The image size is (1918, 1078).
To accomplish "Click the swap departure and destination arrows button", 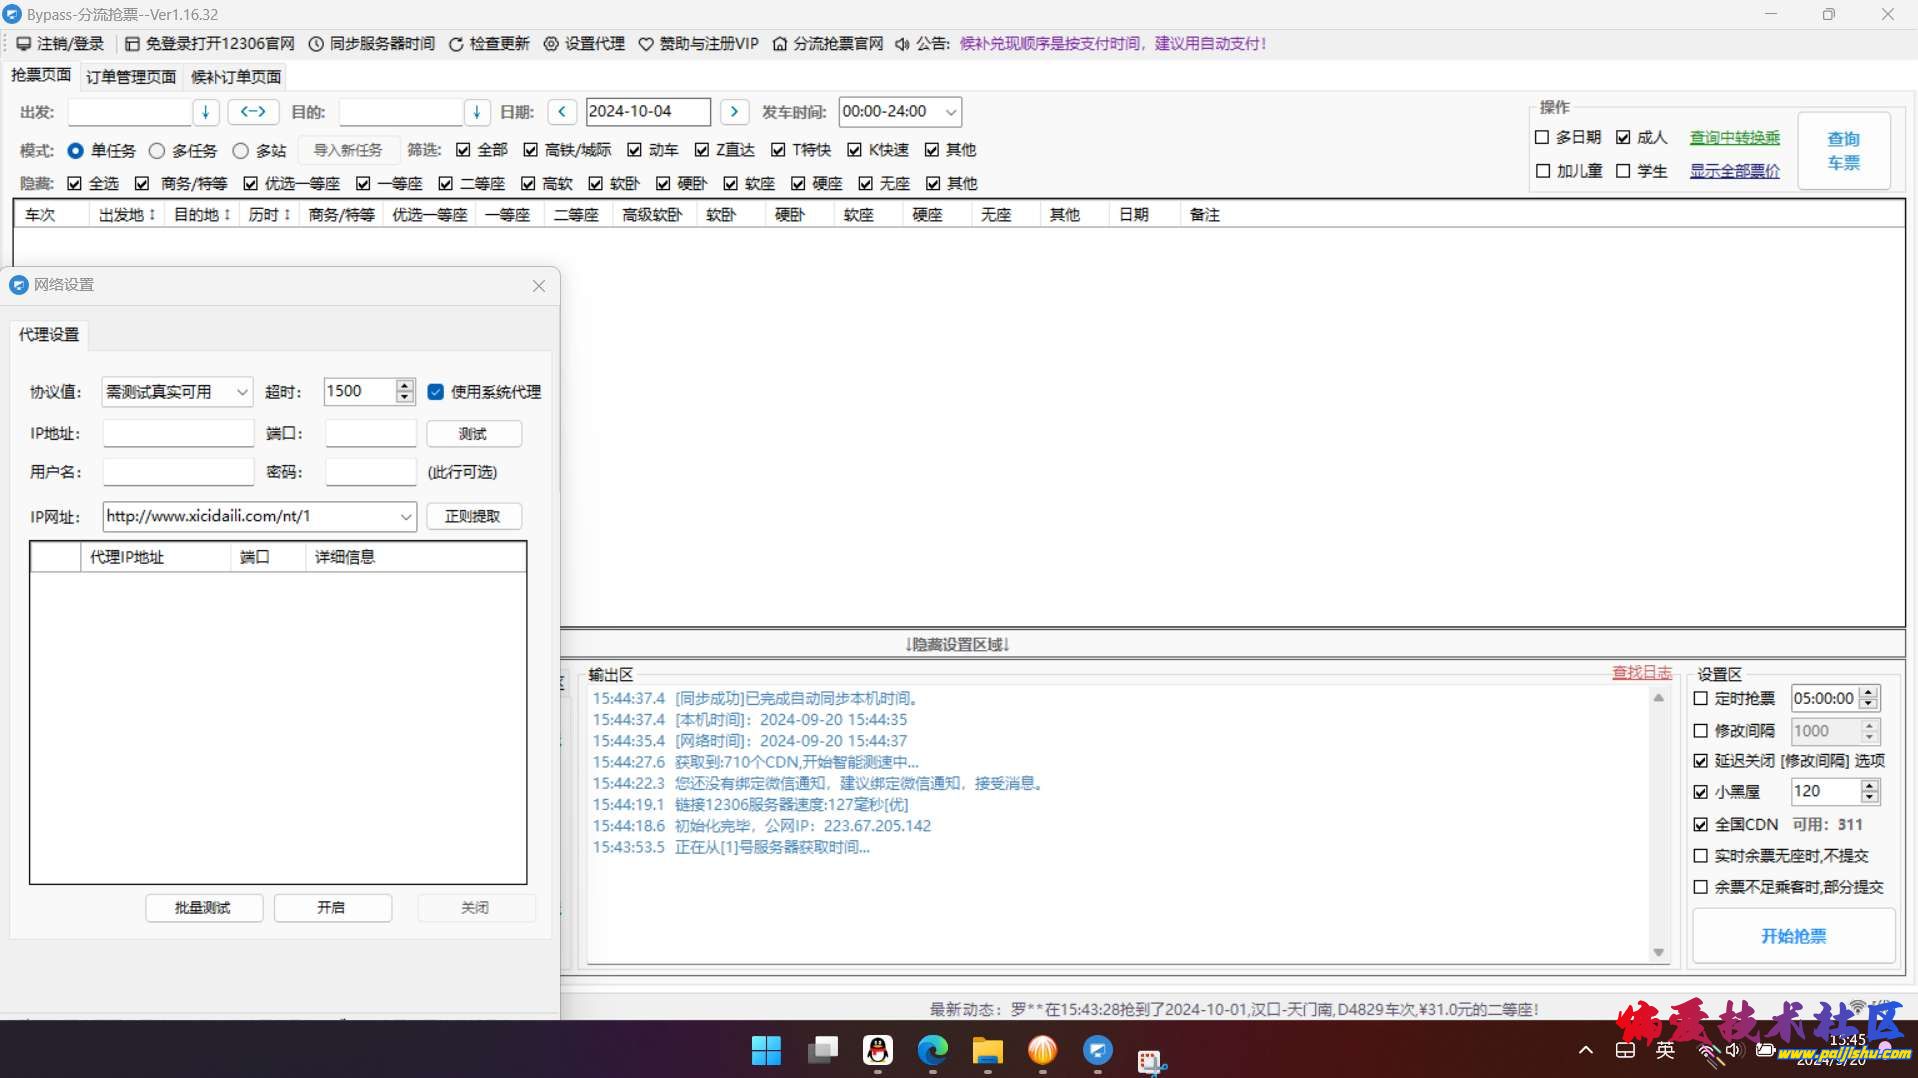I will pos(253,112).
